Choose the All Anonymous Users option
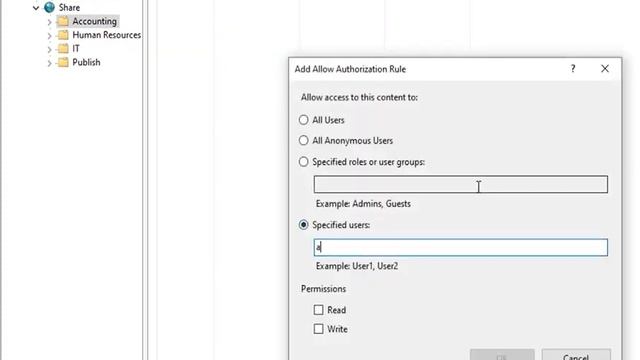Screen dimensions: 640x360 [x=303, y=140]
